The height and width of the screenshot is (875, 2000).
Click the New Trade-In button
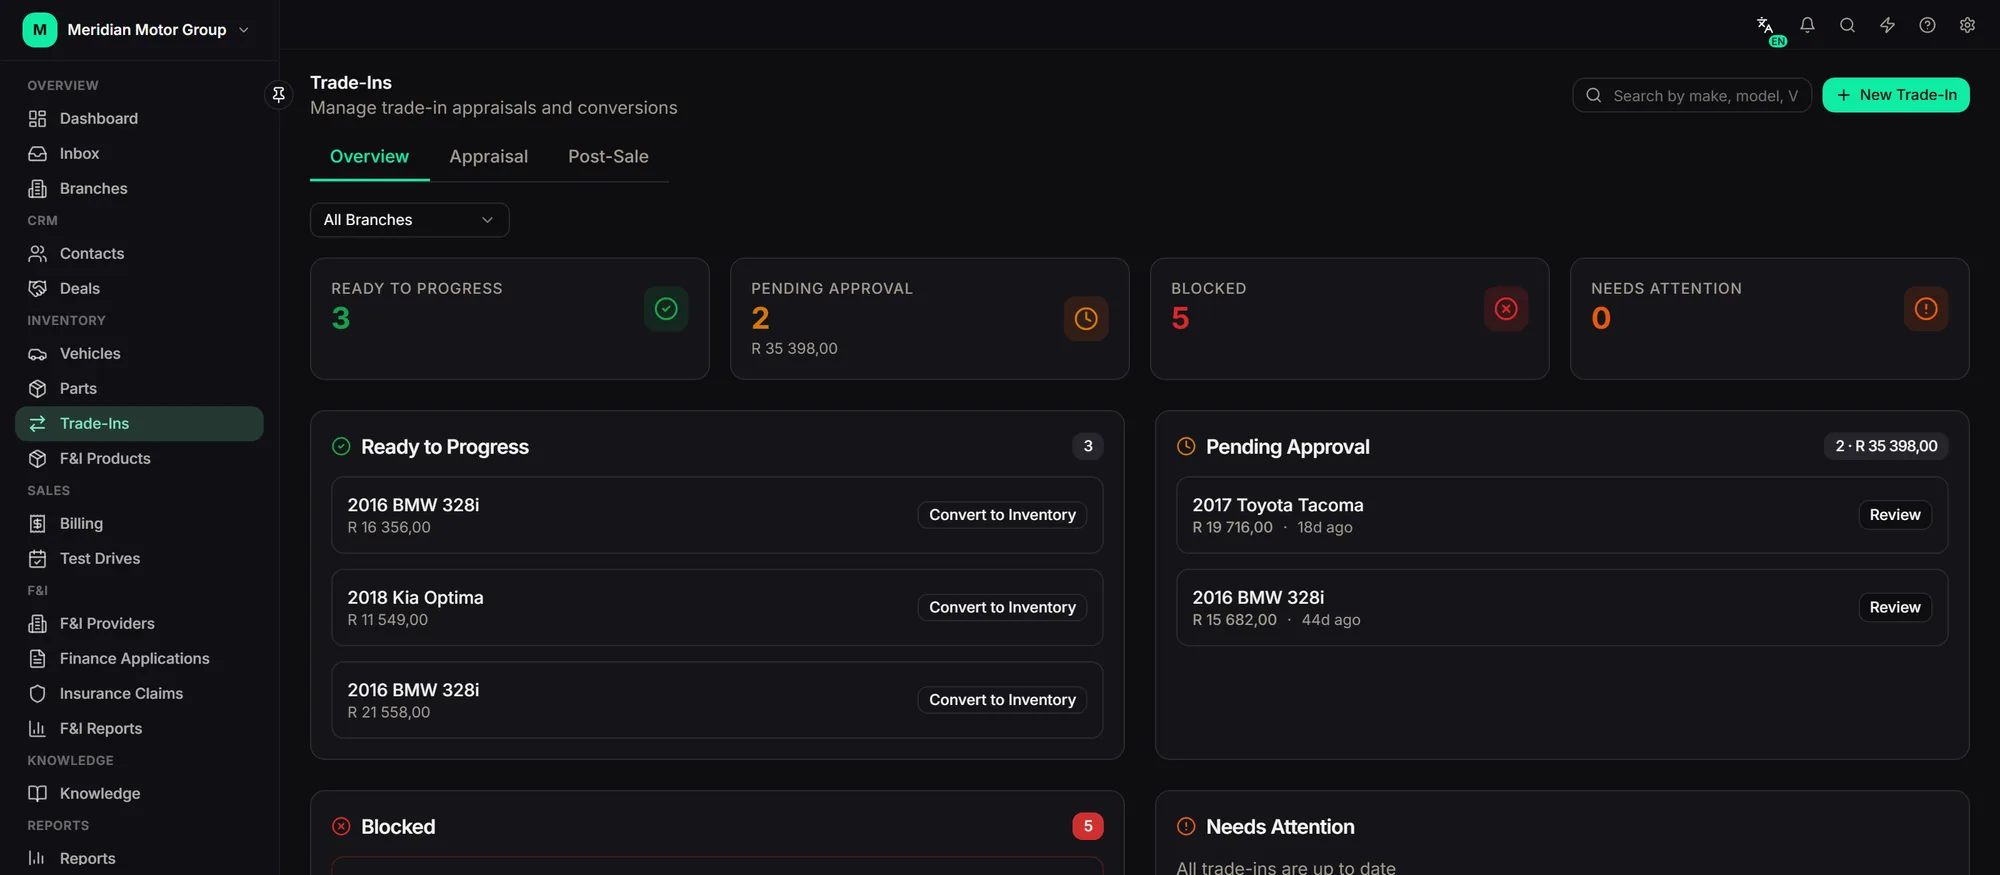(x=1896, y=95)
